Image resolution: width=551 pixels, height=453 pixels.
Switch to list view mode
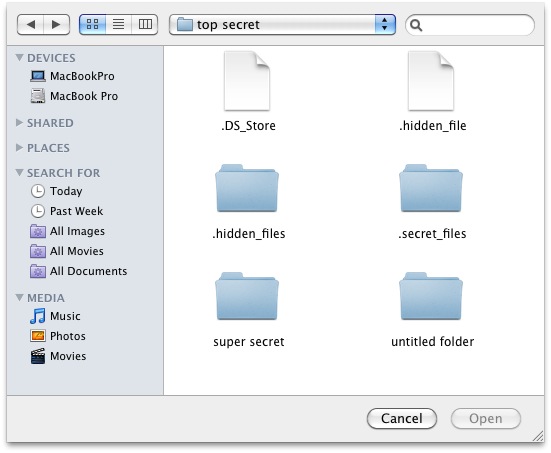(x=118, y=25)
